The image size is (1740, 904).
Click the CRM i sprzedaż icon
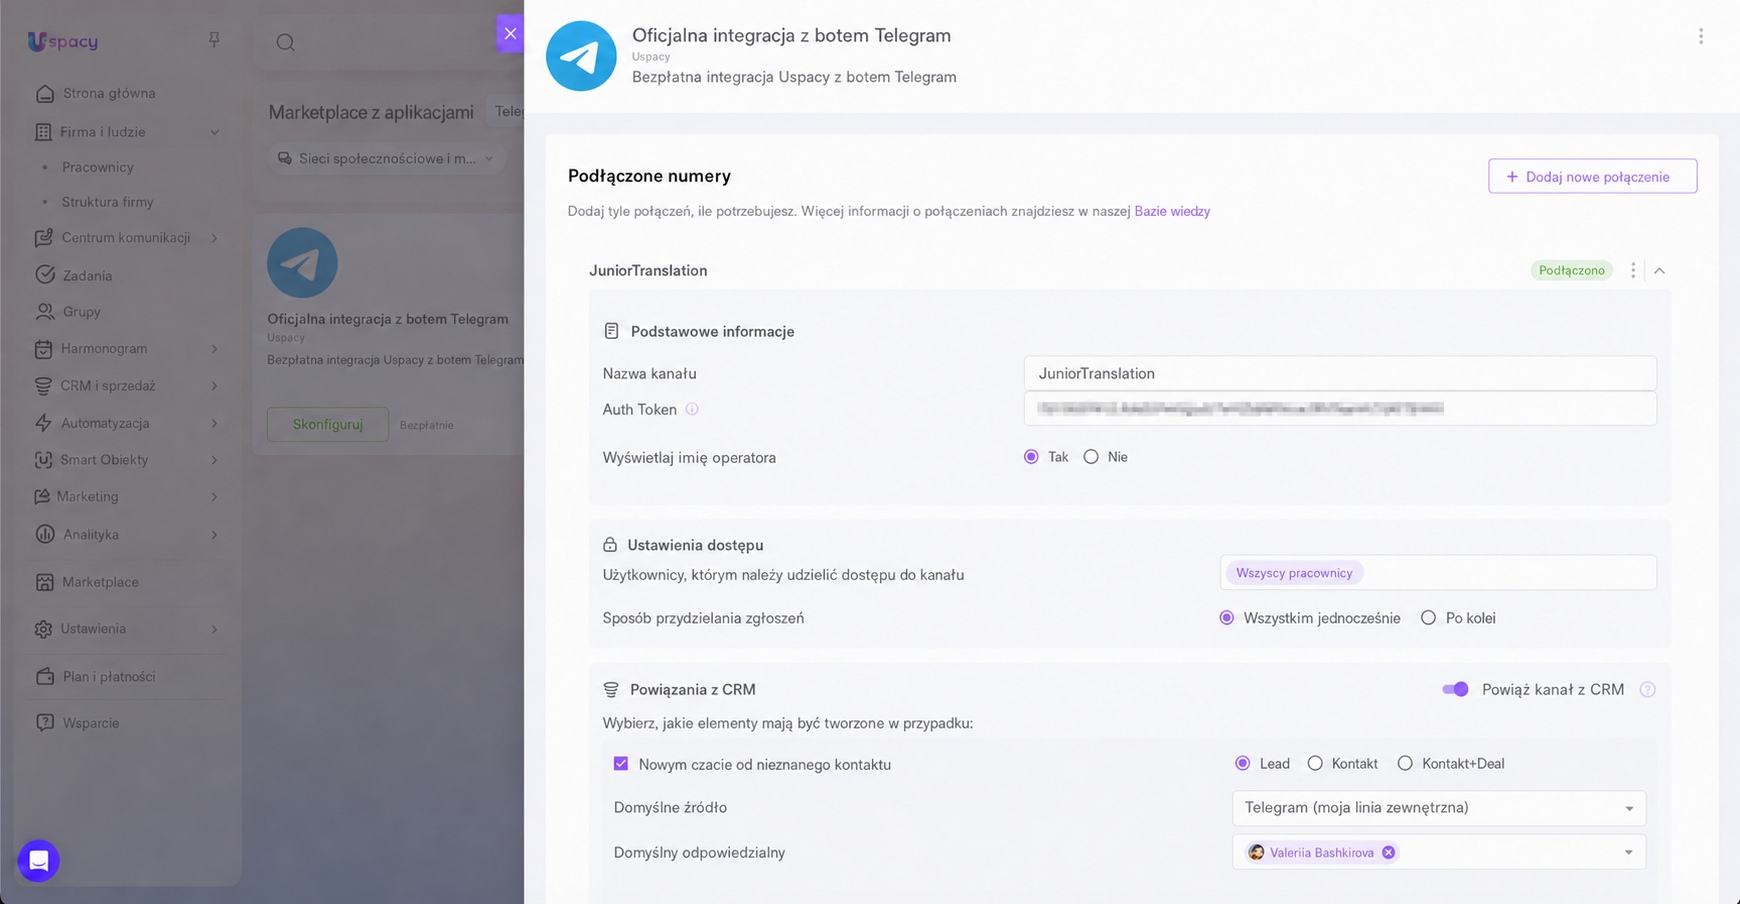pyautogui.click(x=43, y=386)
